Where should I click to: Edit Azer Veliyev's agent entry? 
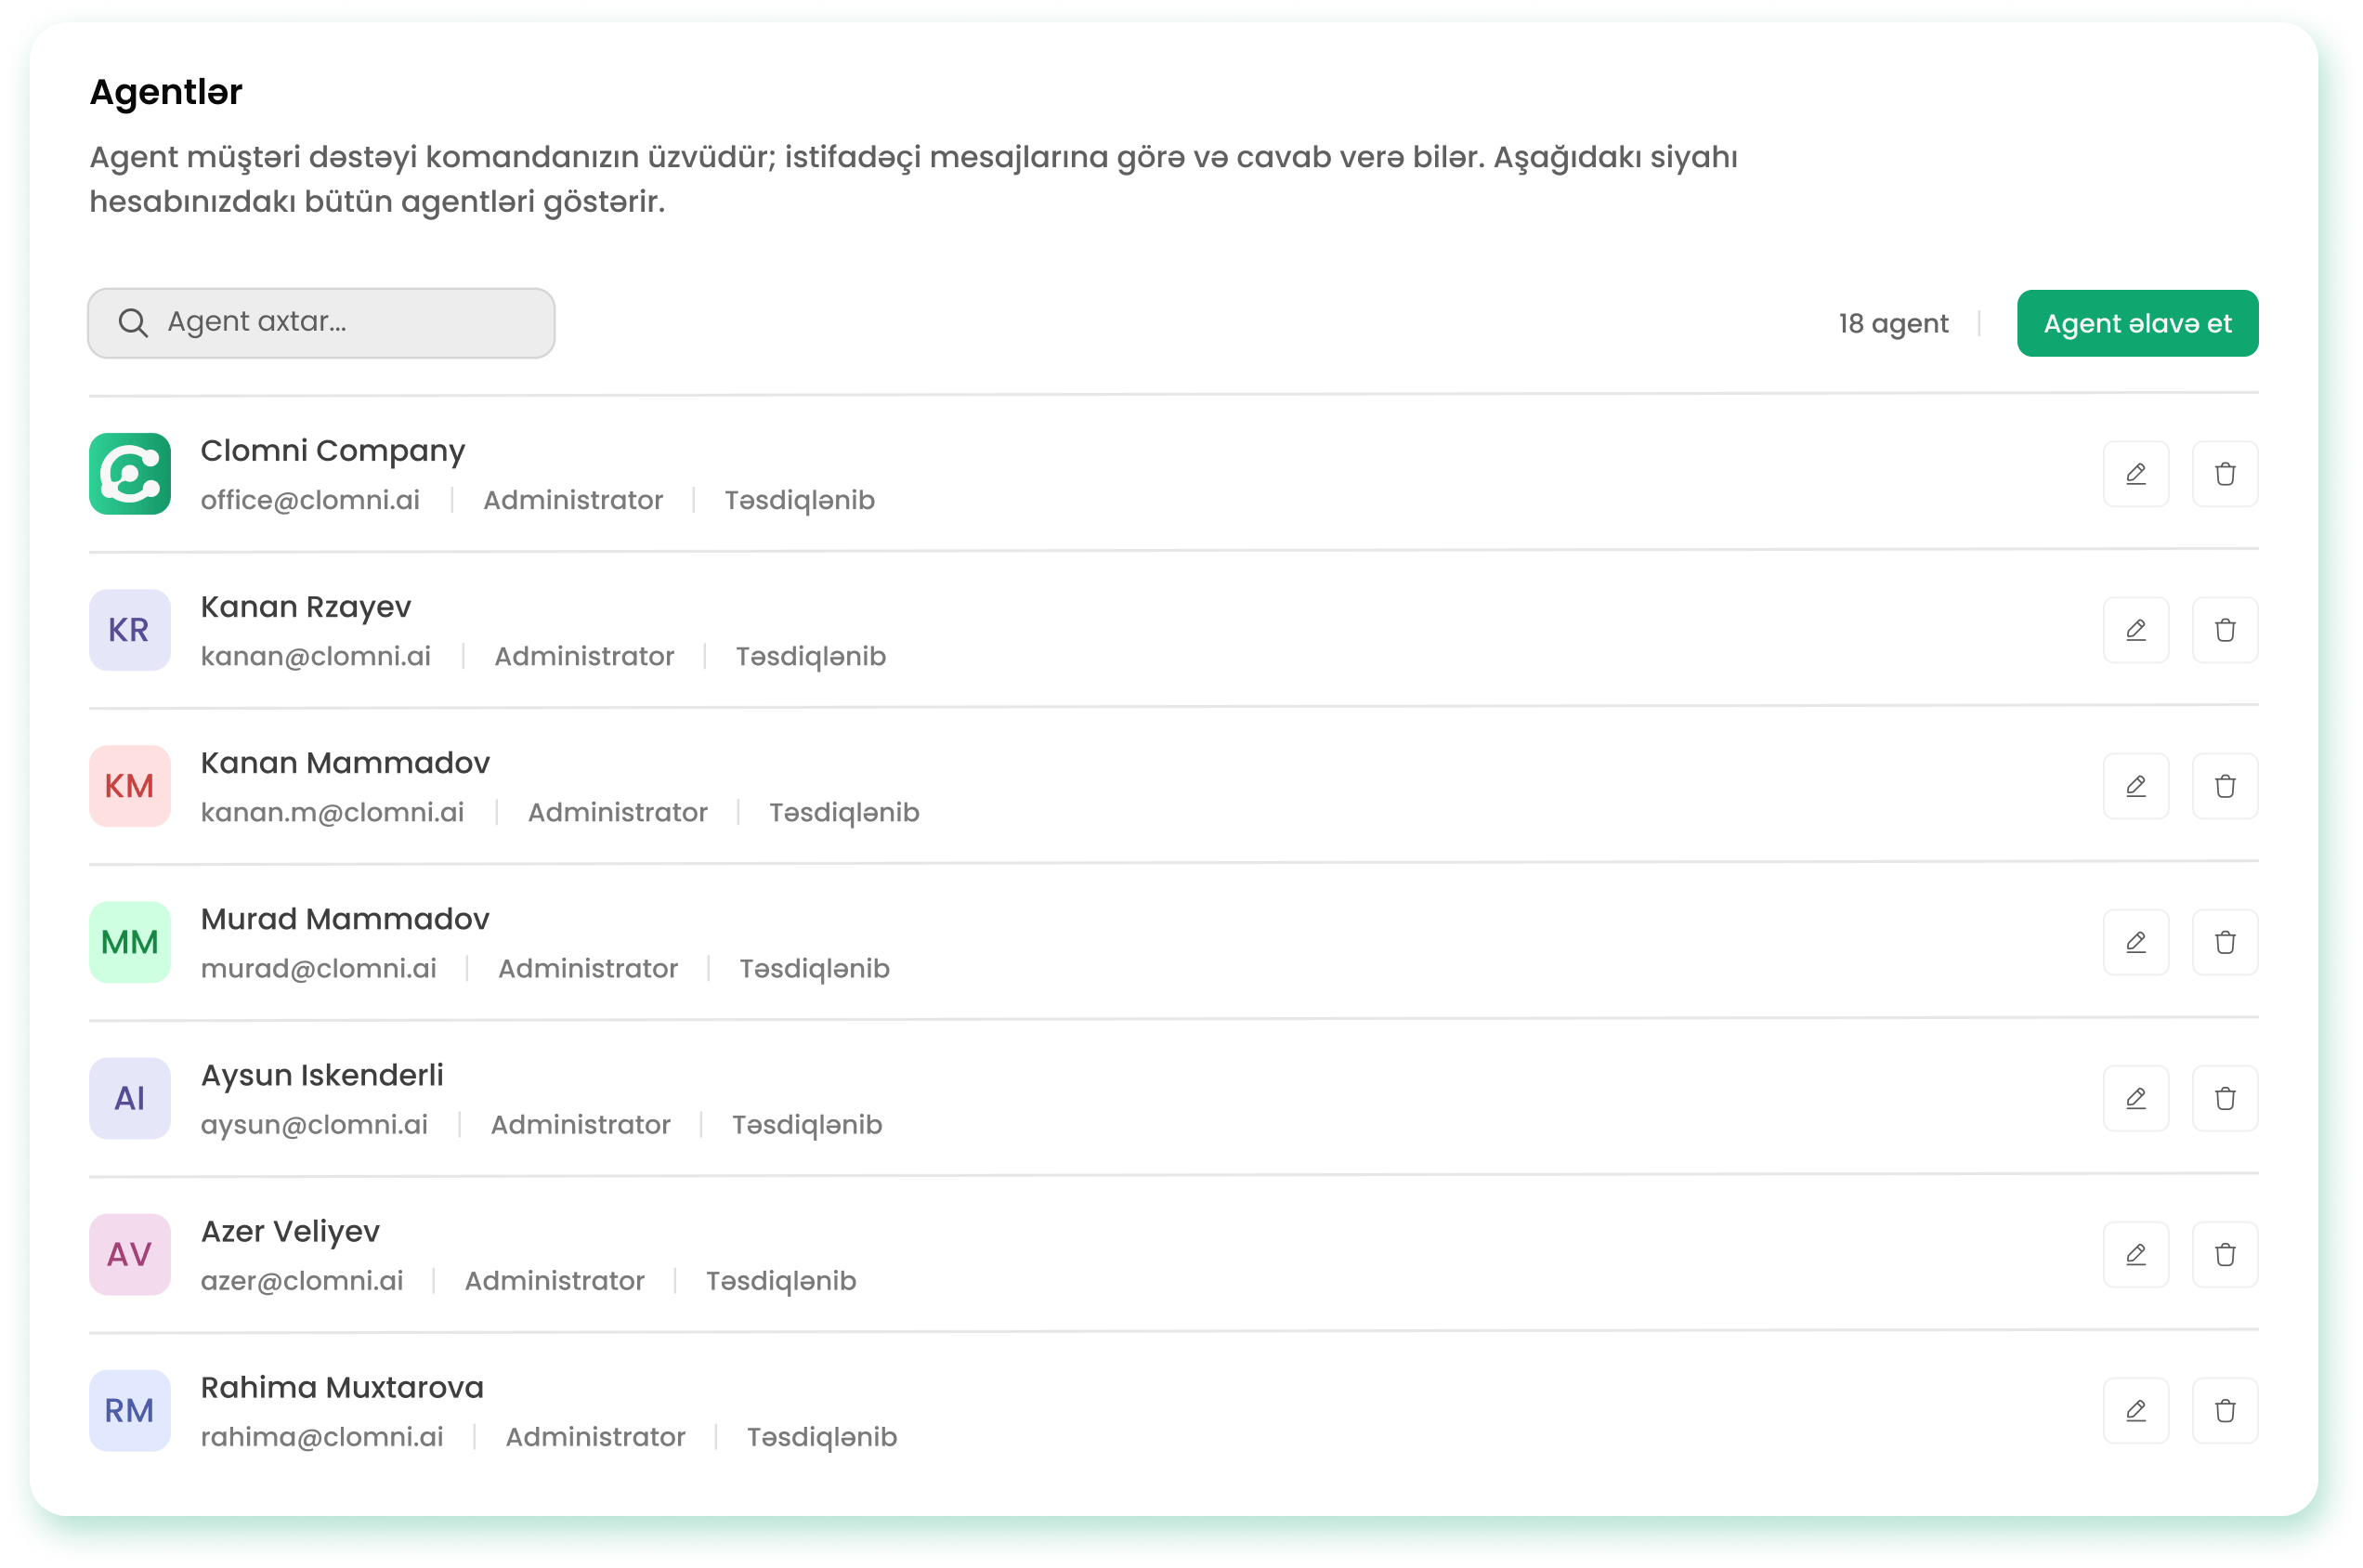click(2135, 1254)
